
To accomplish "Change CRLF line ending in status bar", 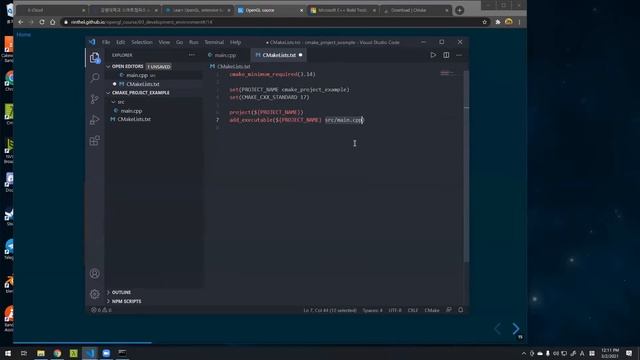I will coord(413,310).
